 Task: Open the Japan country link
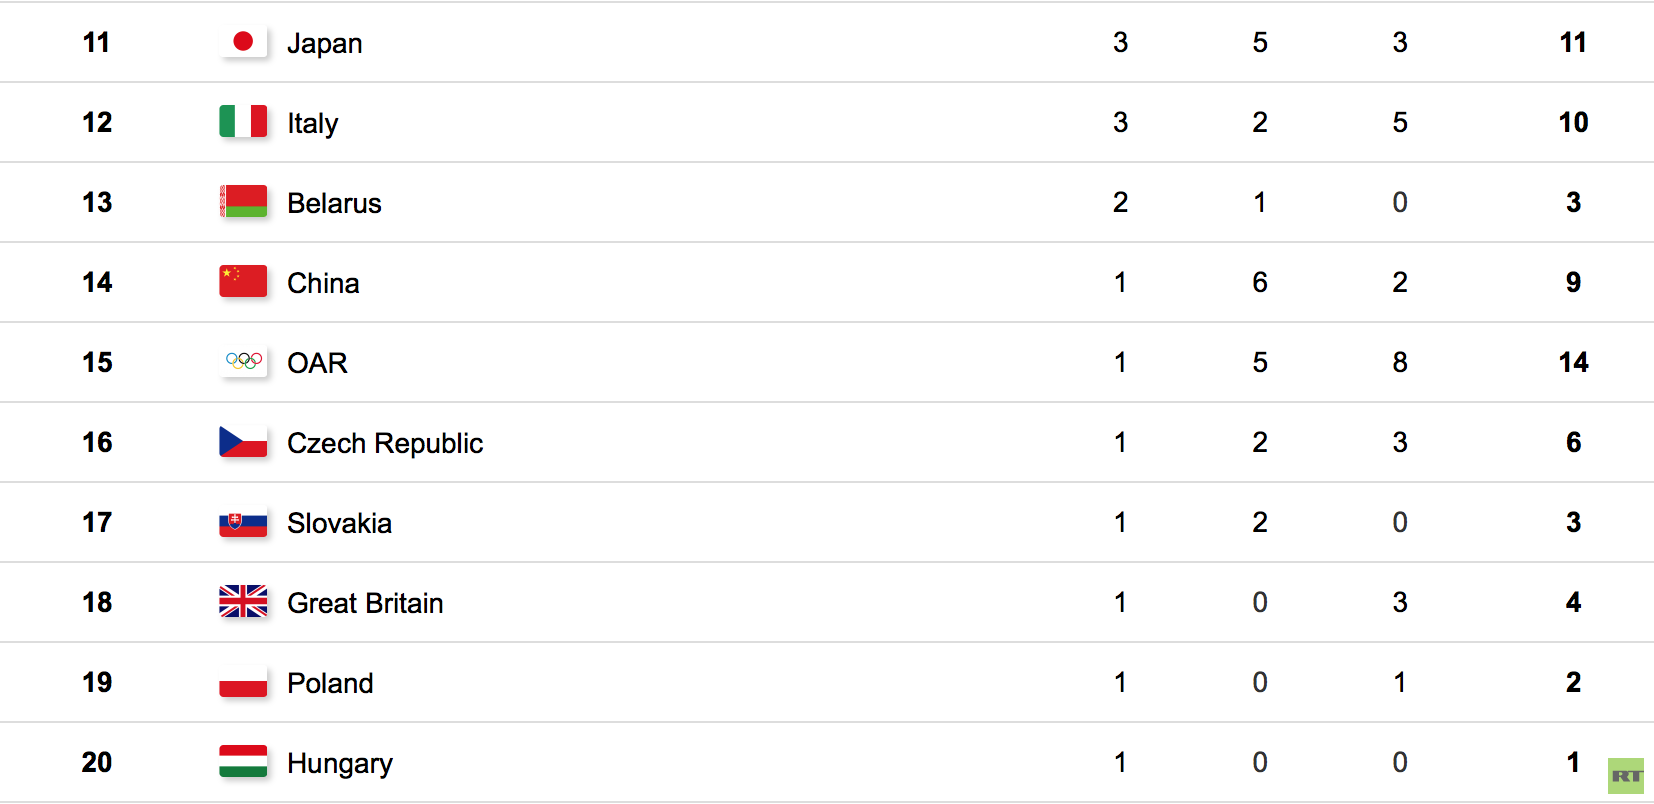325,44
